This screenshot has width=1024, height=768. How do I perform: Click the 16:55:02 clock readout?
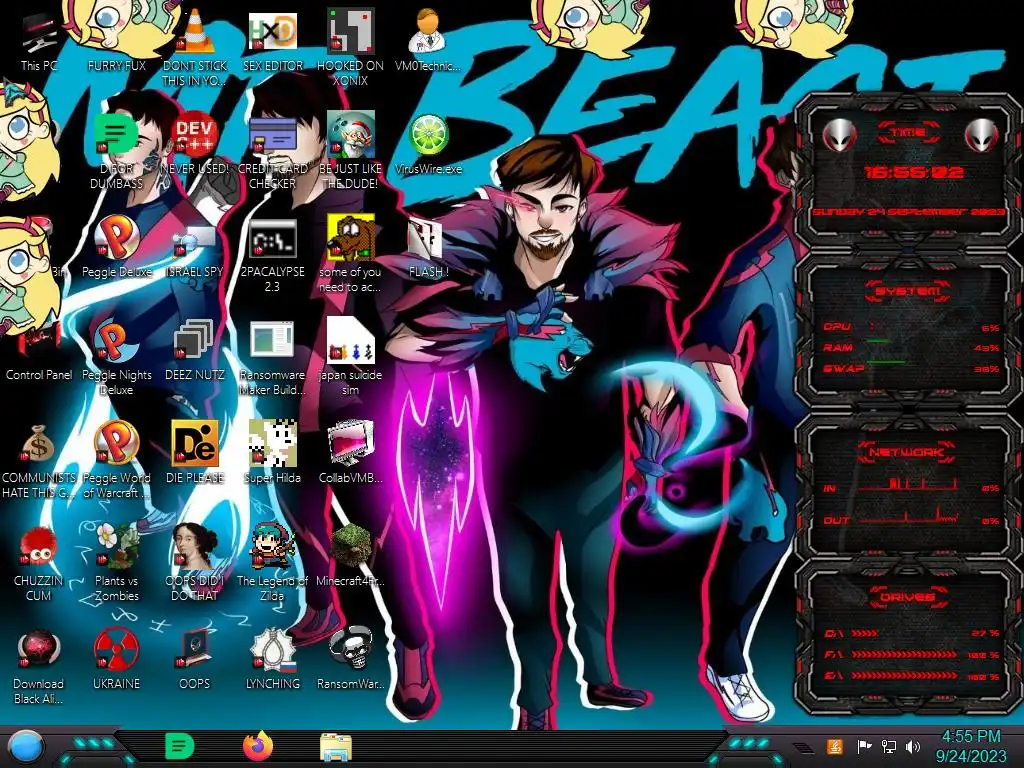(x=914, y=172)
